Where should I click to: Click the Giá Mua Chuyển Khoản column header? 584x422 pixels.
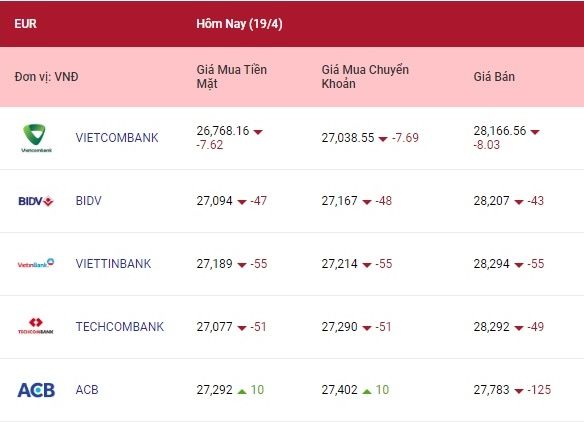[x=365, y=77]
